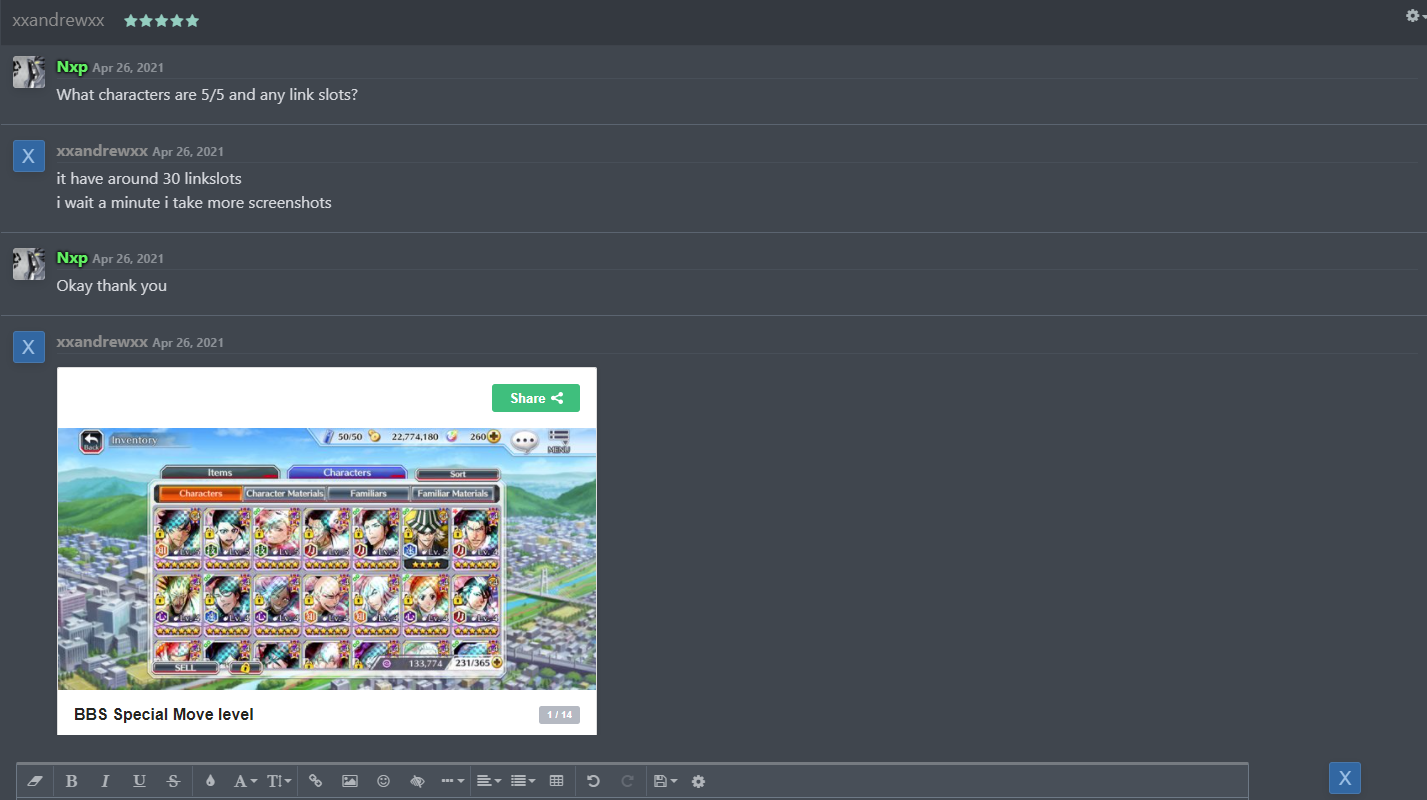This screenshot has height=800, width=1427.
Task: Open the smiley emoji picker
Action: 383,781
